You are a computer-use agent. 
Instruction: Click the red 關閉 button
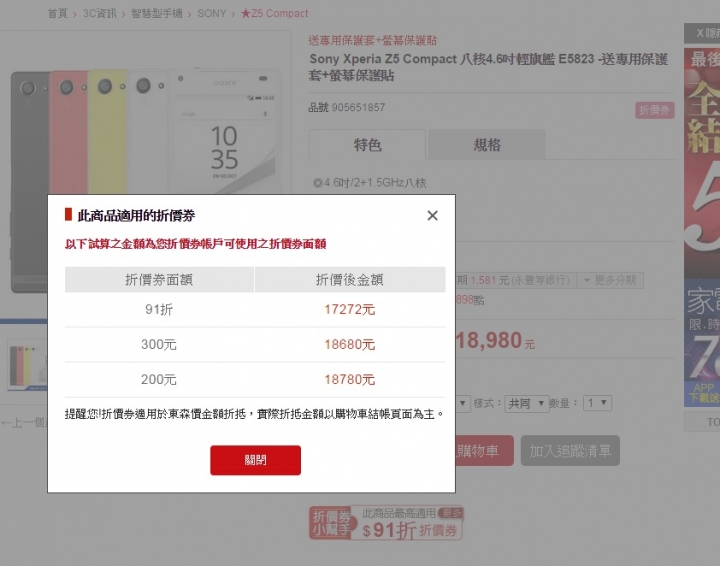tap(255, 460)
